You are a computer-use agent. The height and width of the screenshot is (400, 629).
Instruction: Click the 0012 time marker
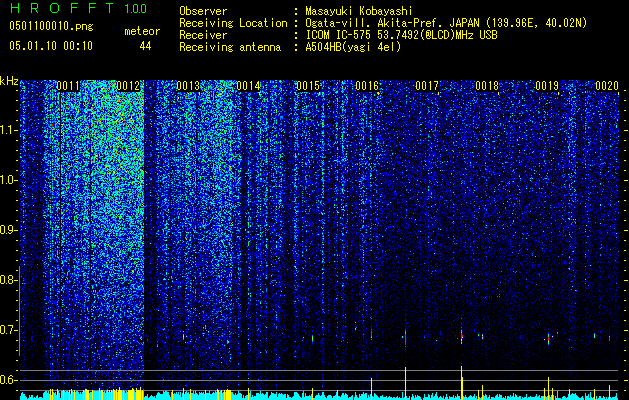click(x=128, y=86)
